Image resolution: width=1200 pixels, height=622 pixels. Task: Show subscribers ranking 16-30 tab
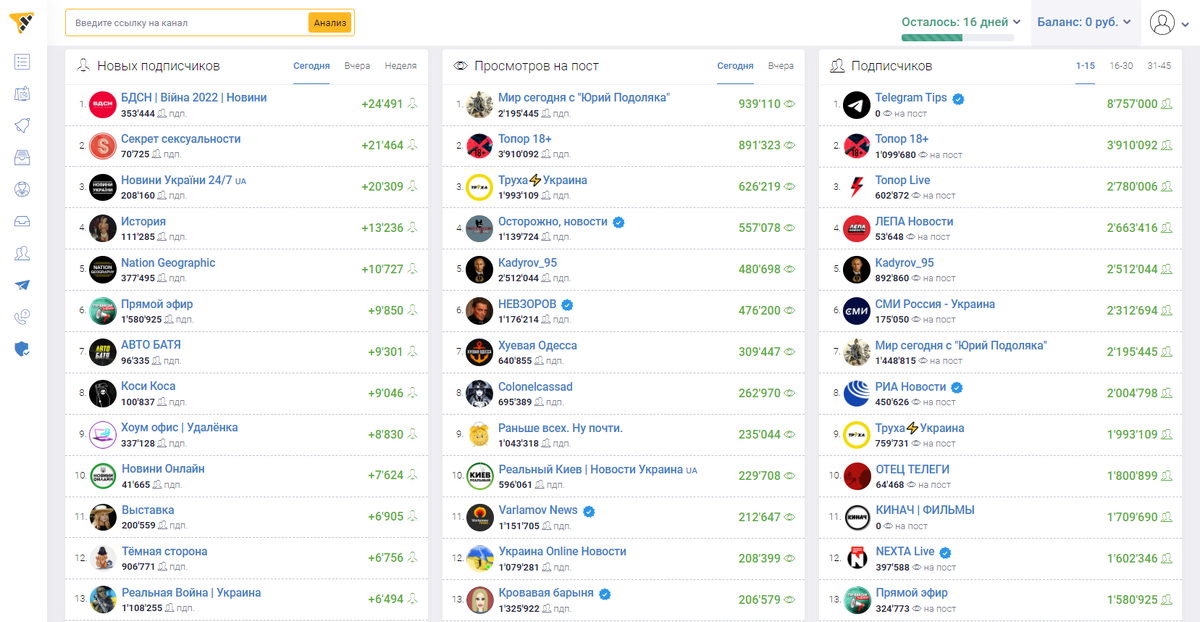(x=1121, y=66)
